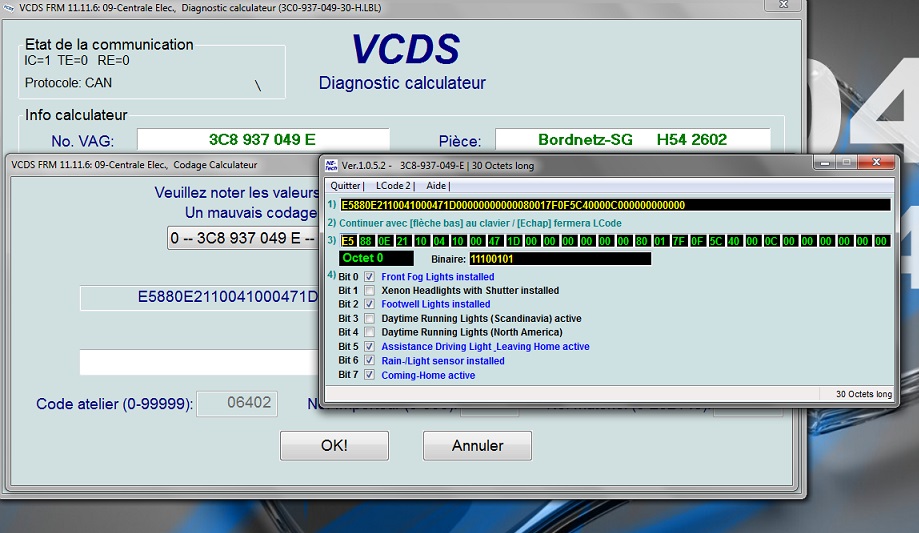The width and height of the screenshot is (919, 533).
Task: Open the LCode 2 menu
Action: coord(394,186)
